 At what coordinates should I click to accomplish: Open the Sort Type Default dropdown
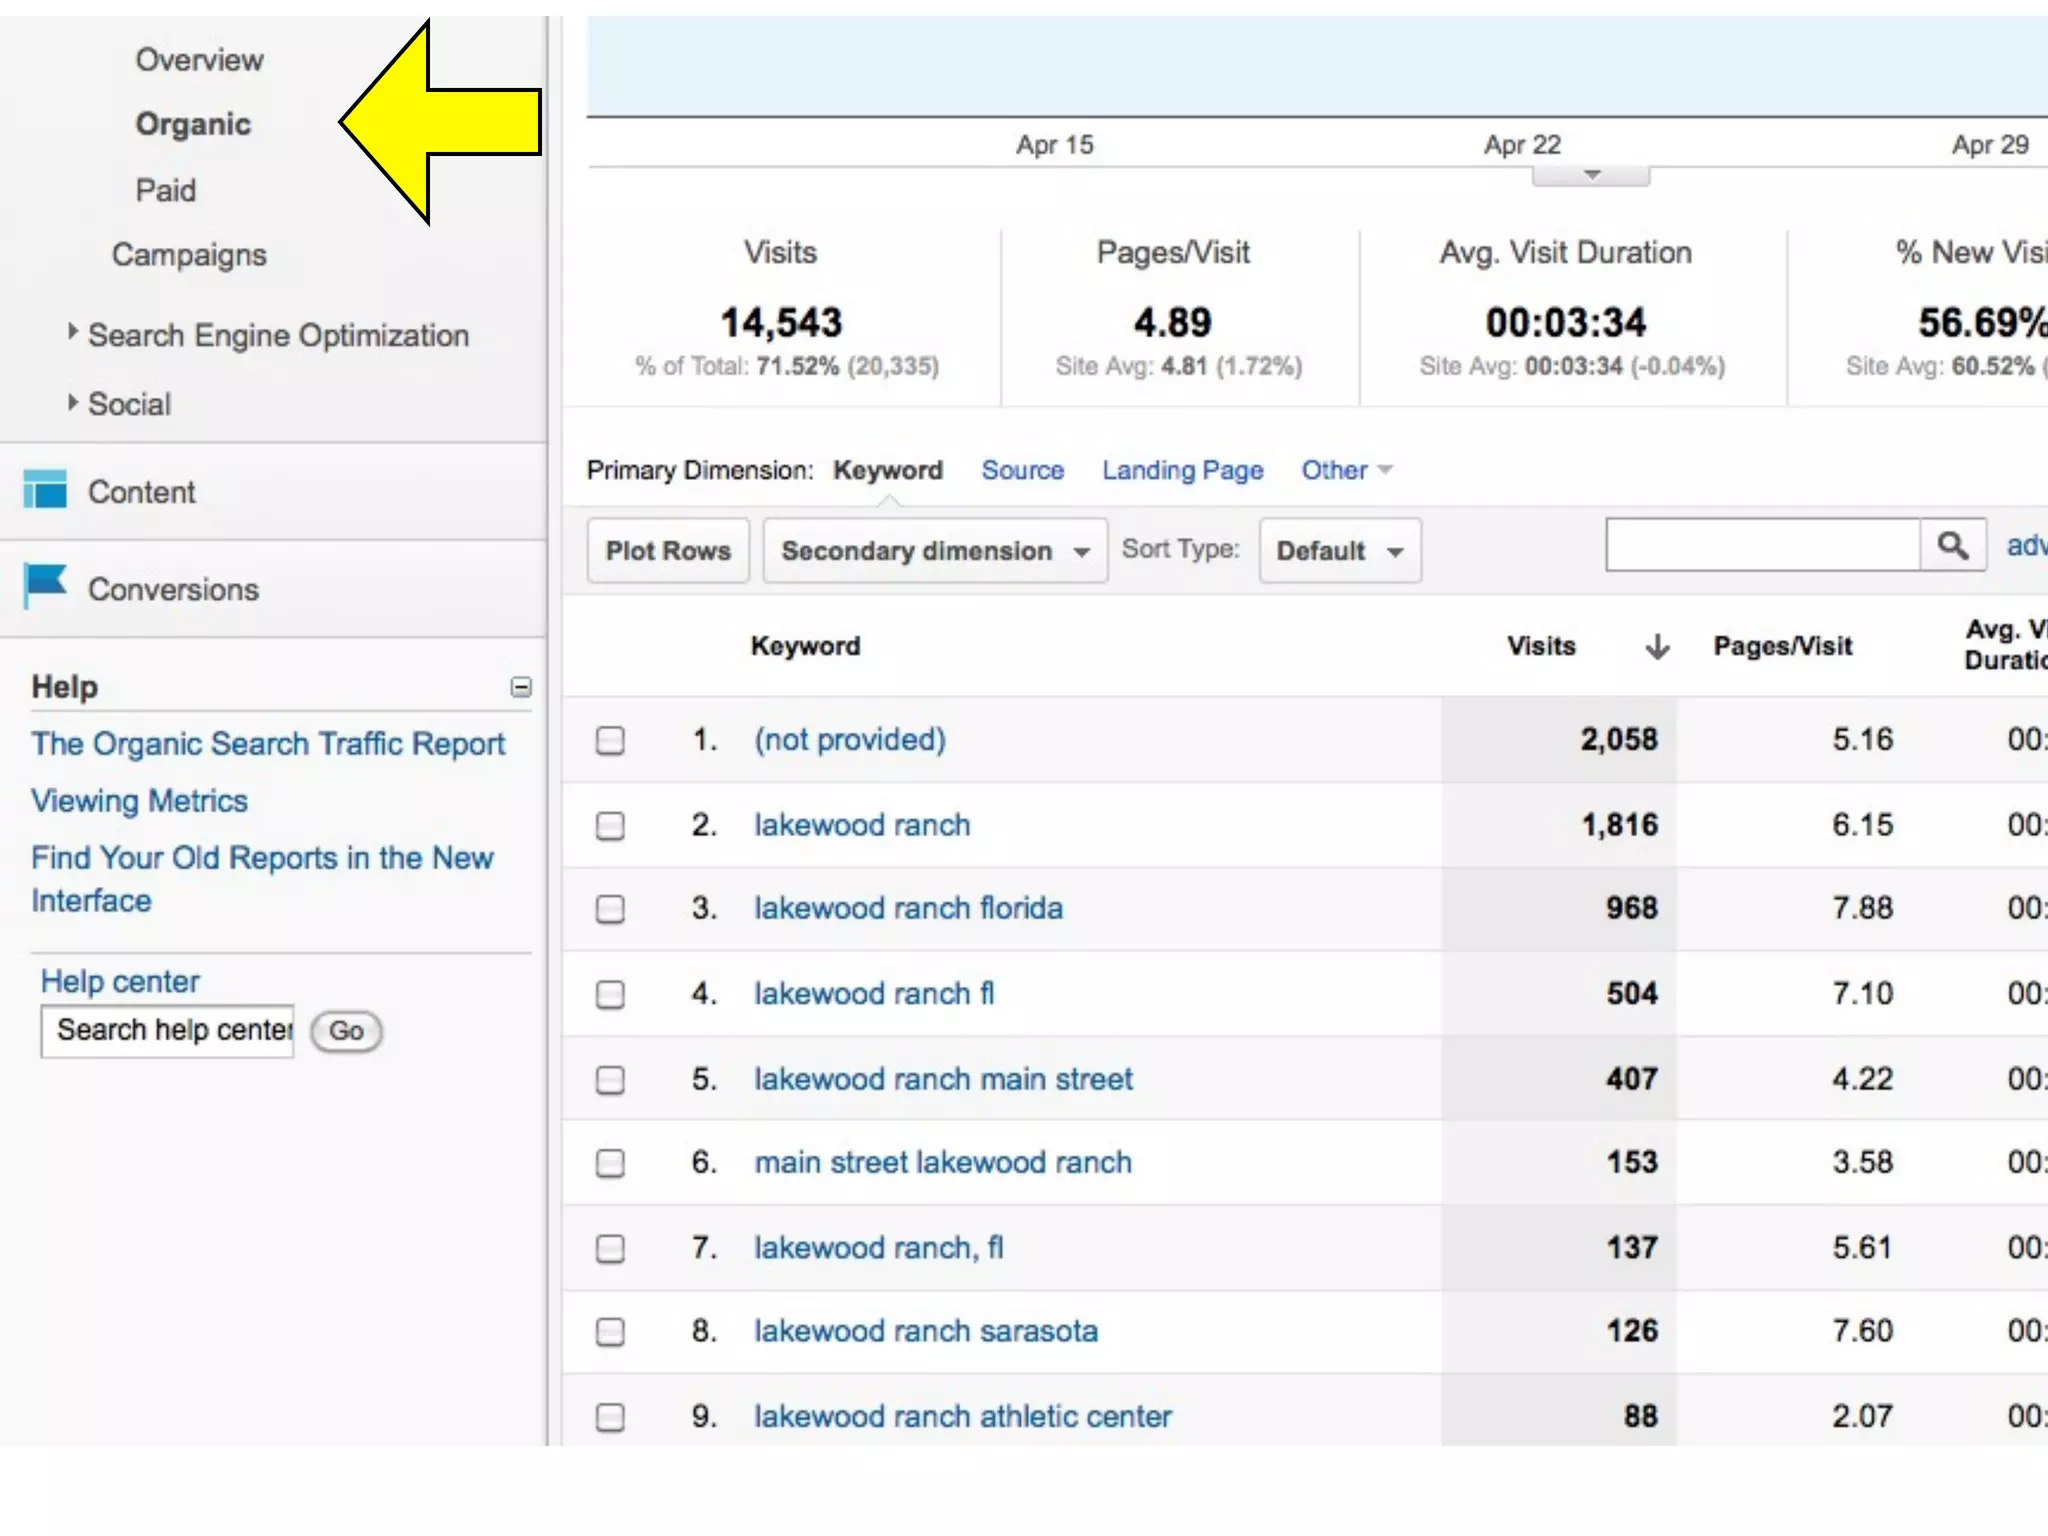click(1339, 551)
